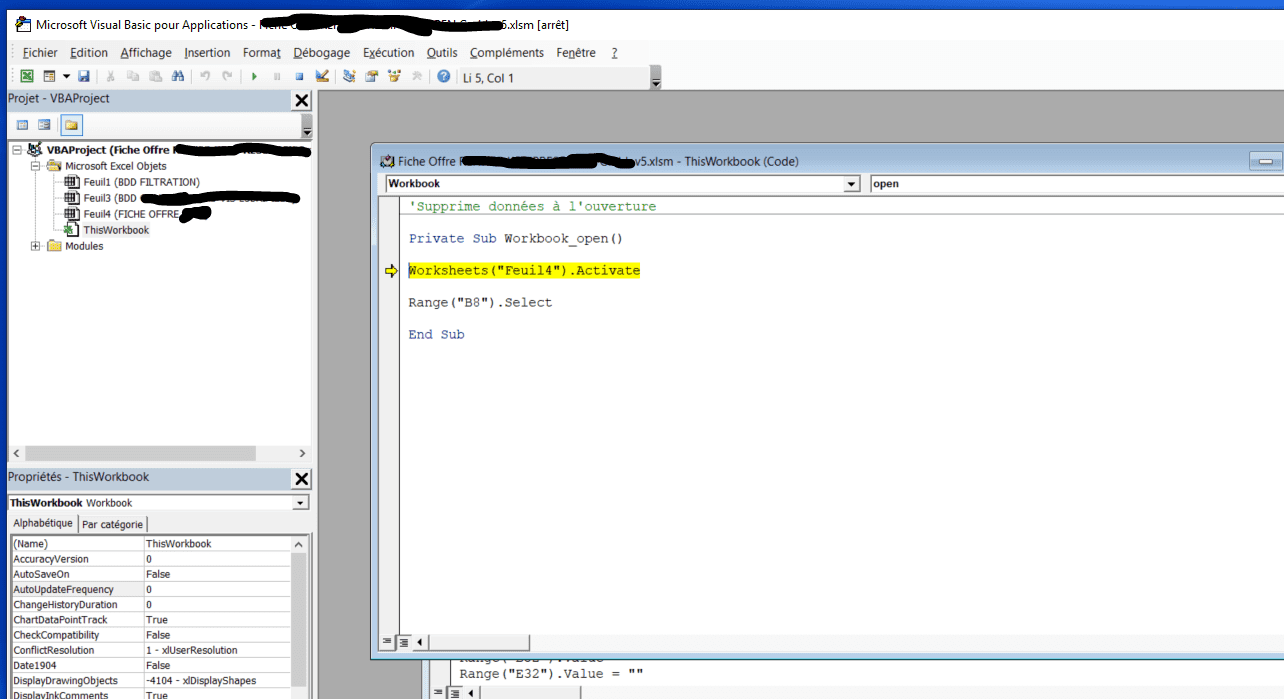Image resolution: width=1284 pixels, height=699 pixels.
Task: Minimize the ThisWorkbook (Code) window
Action: [1267, 161]
